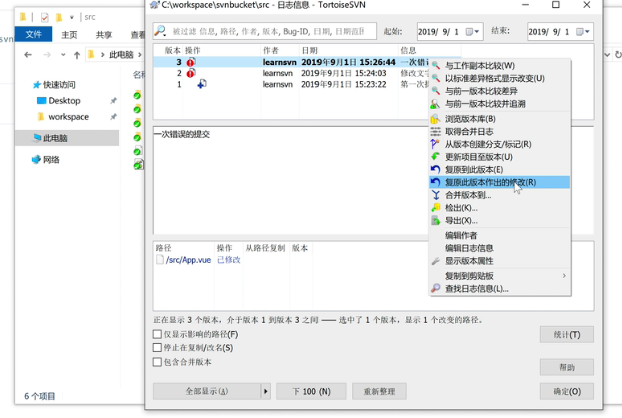
Task: Open the Explorer 主页 ribbon tab
Action: point(69,35)
